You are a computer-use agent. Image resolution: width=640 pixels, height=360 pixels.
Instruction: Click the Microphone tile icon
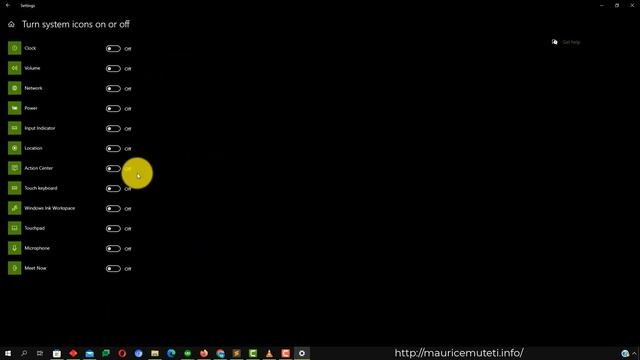point(14,248)
